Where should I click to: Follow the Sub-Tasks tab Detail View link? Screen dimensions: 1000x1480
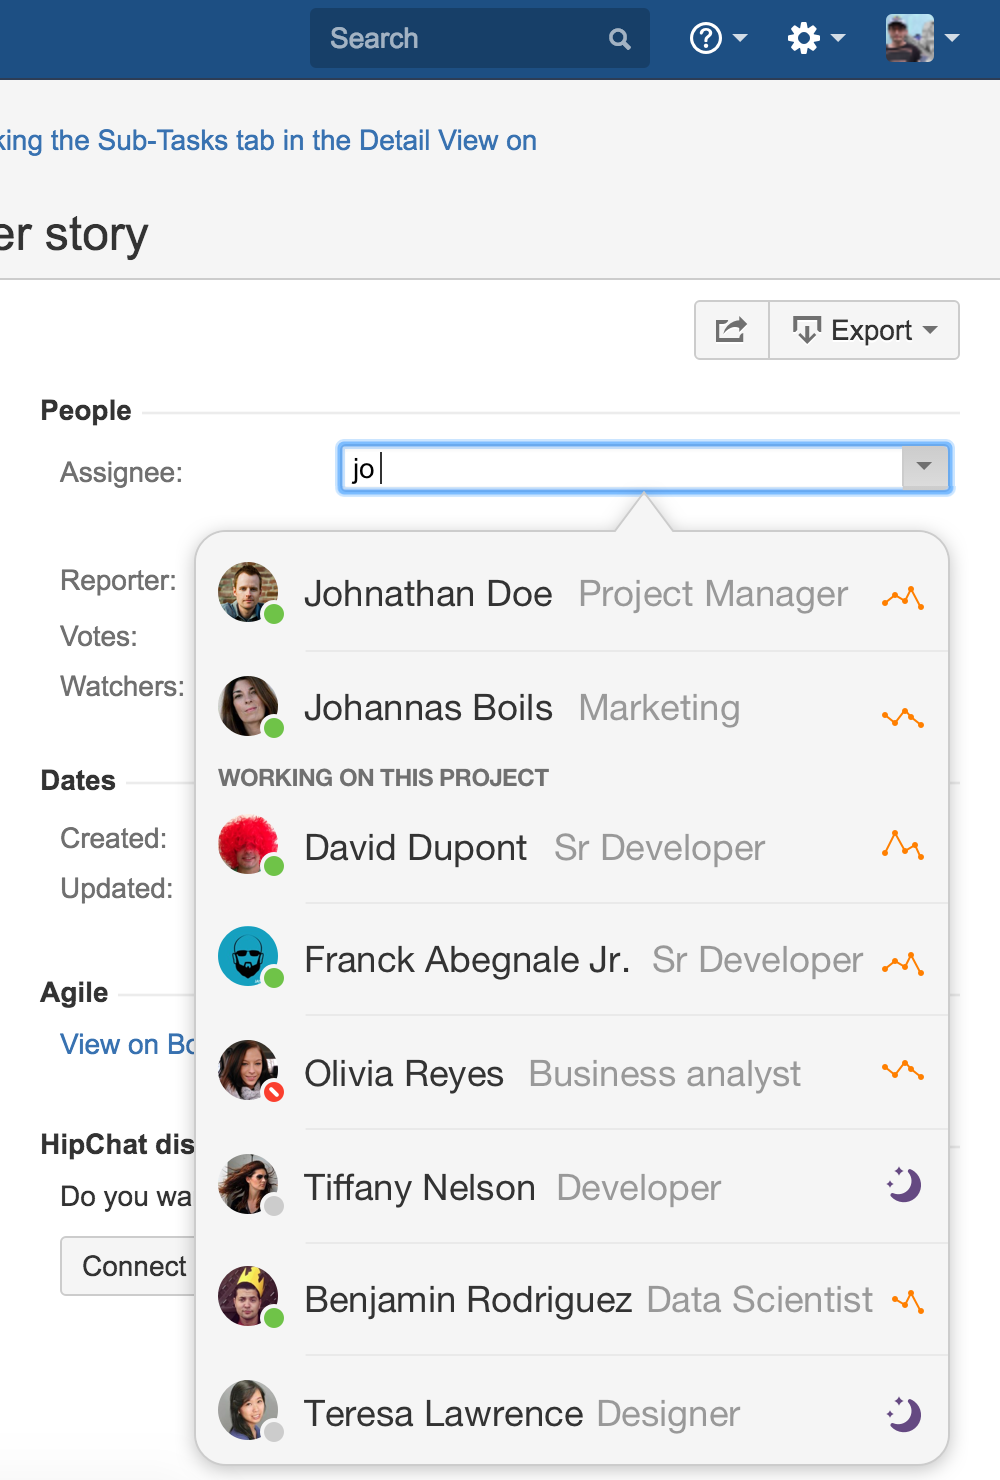270,140
